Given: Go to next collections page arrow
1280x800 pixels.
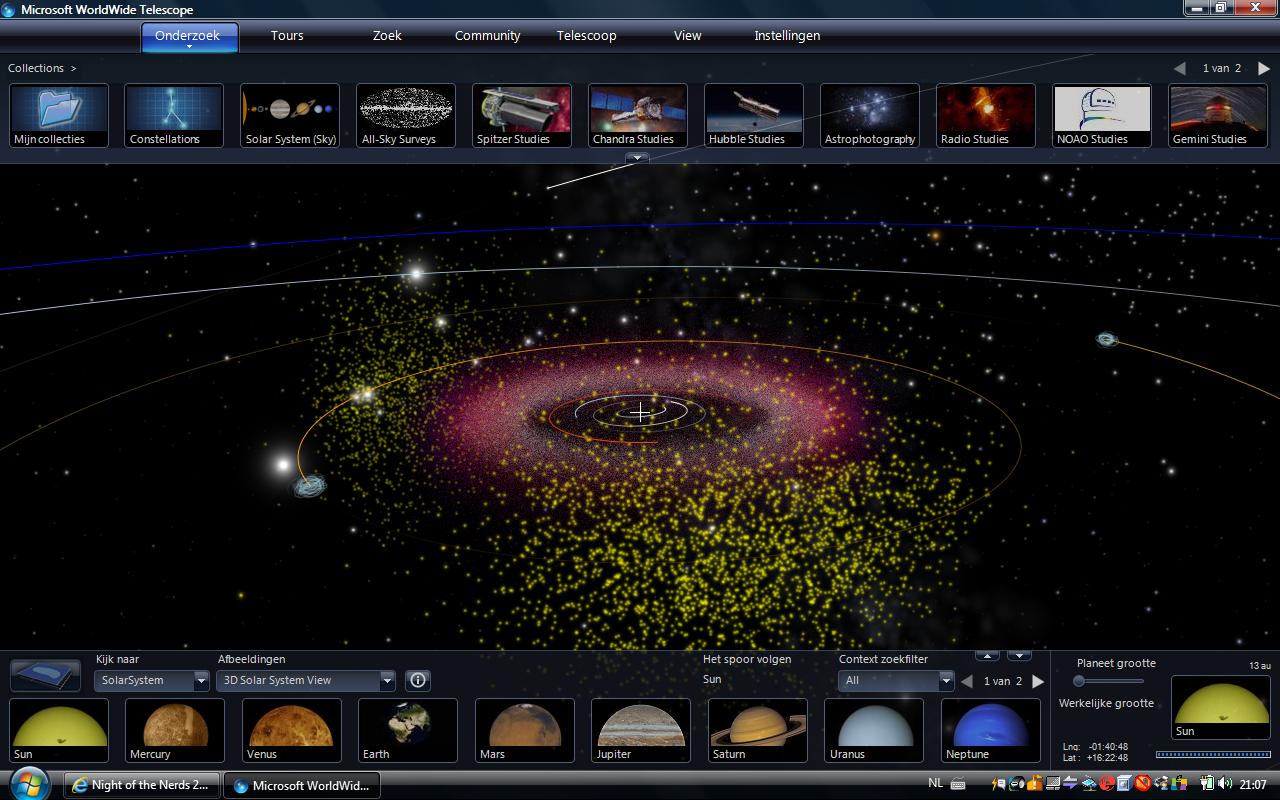Looking at the screenshot, I should tap(1264, 68).
